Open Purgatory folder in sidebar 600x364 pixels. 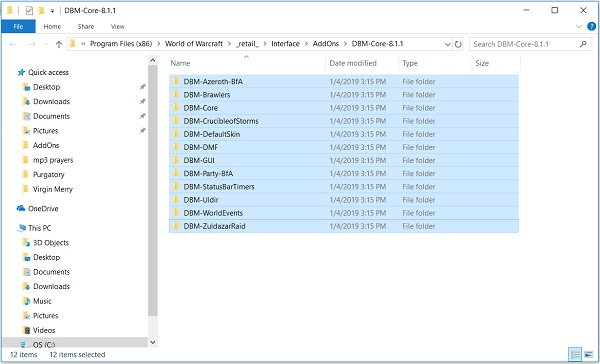point(48,175)
